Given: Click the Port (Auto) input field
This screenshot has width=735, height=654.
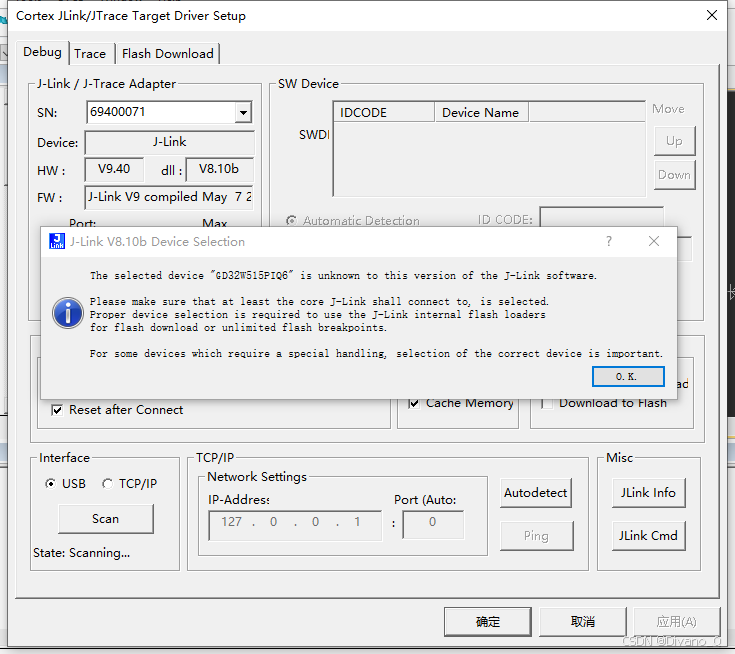Looking at the screenshot, I should point(433,525).
